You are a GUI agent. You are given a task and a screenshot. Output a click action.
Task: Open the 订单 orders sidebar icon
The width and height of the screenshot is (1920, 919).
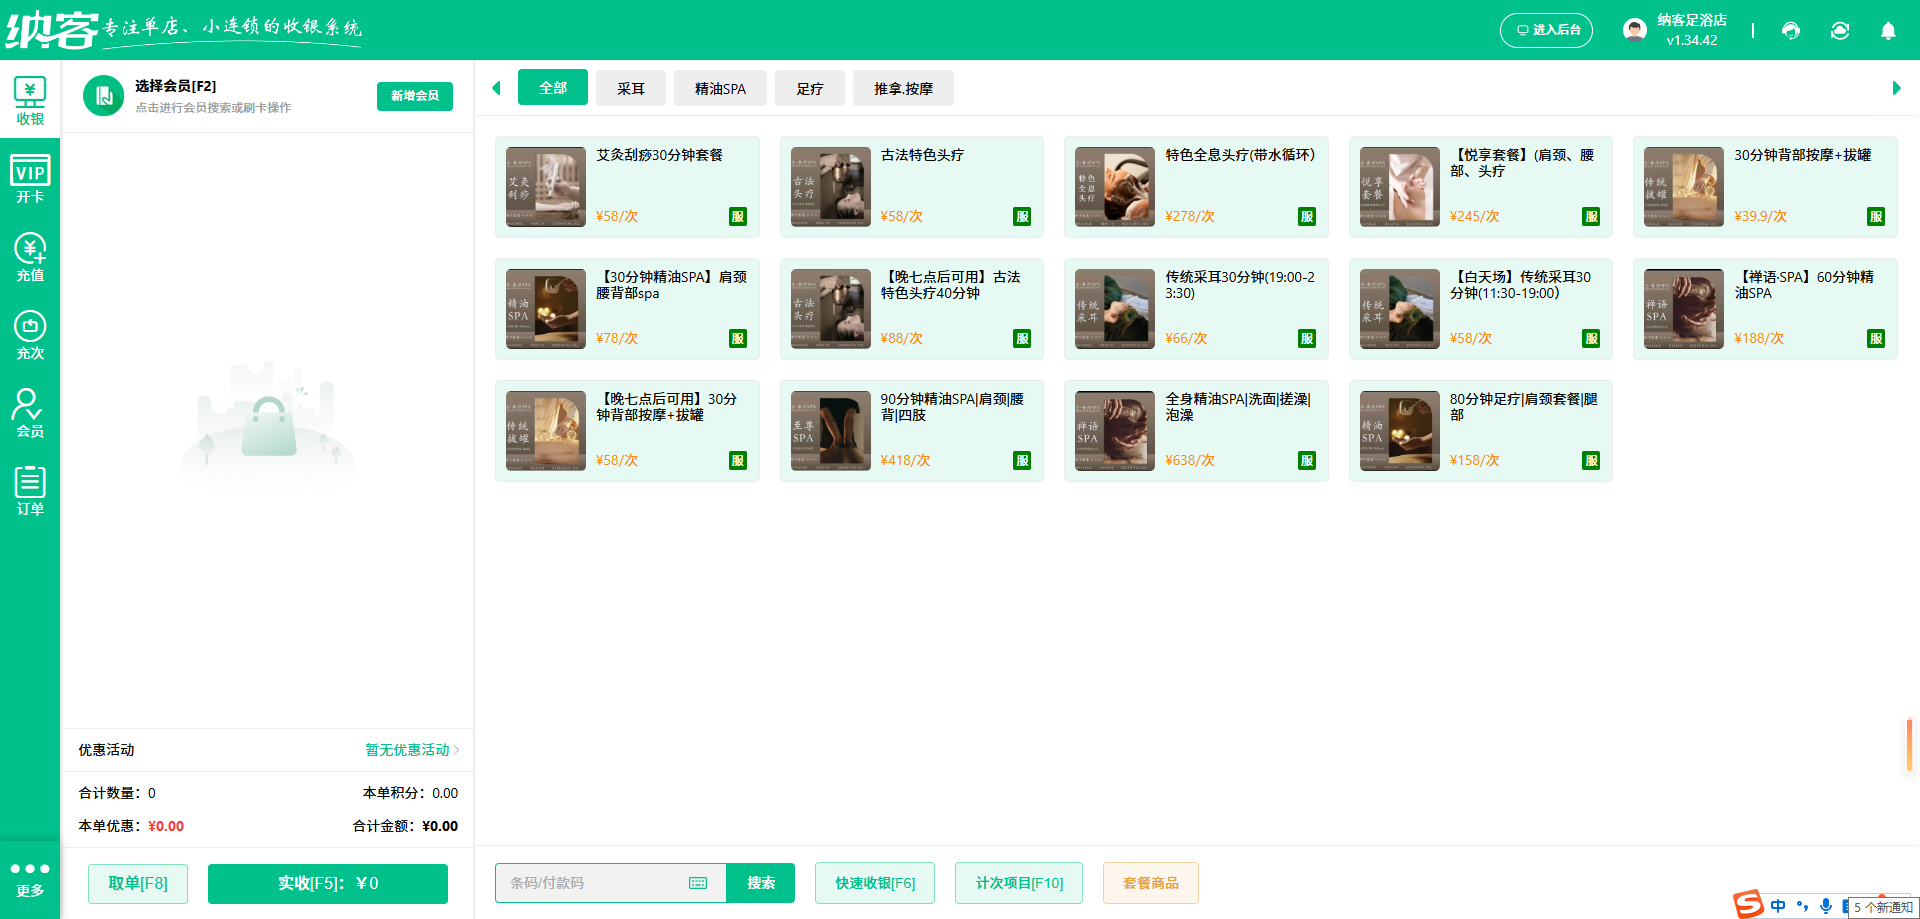(30, 489)
